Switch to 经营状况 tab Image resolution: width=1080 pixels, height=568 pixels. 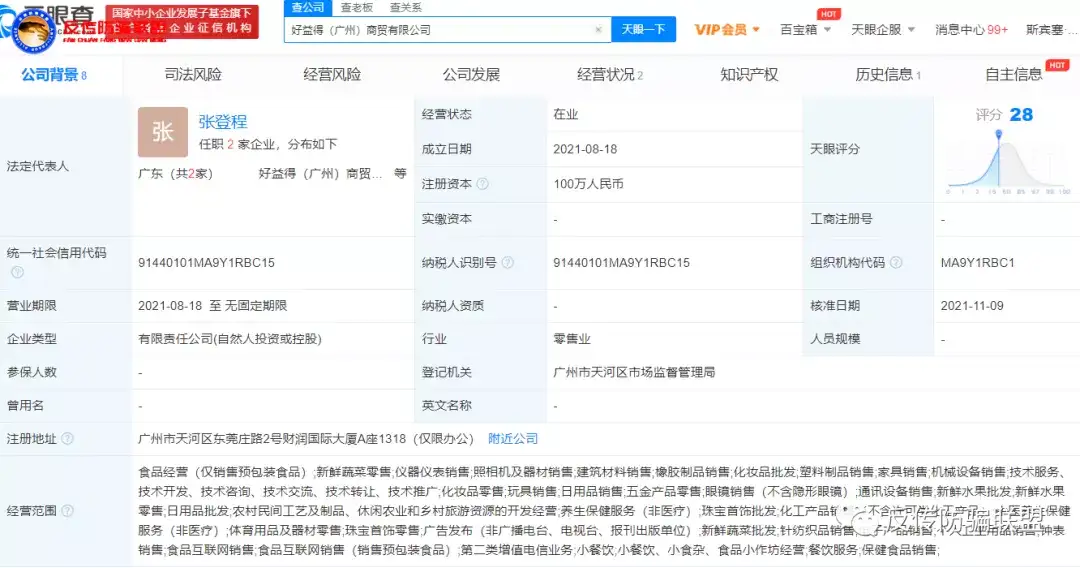(x=610, y=74)
